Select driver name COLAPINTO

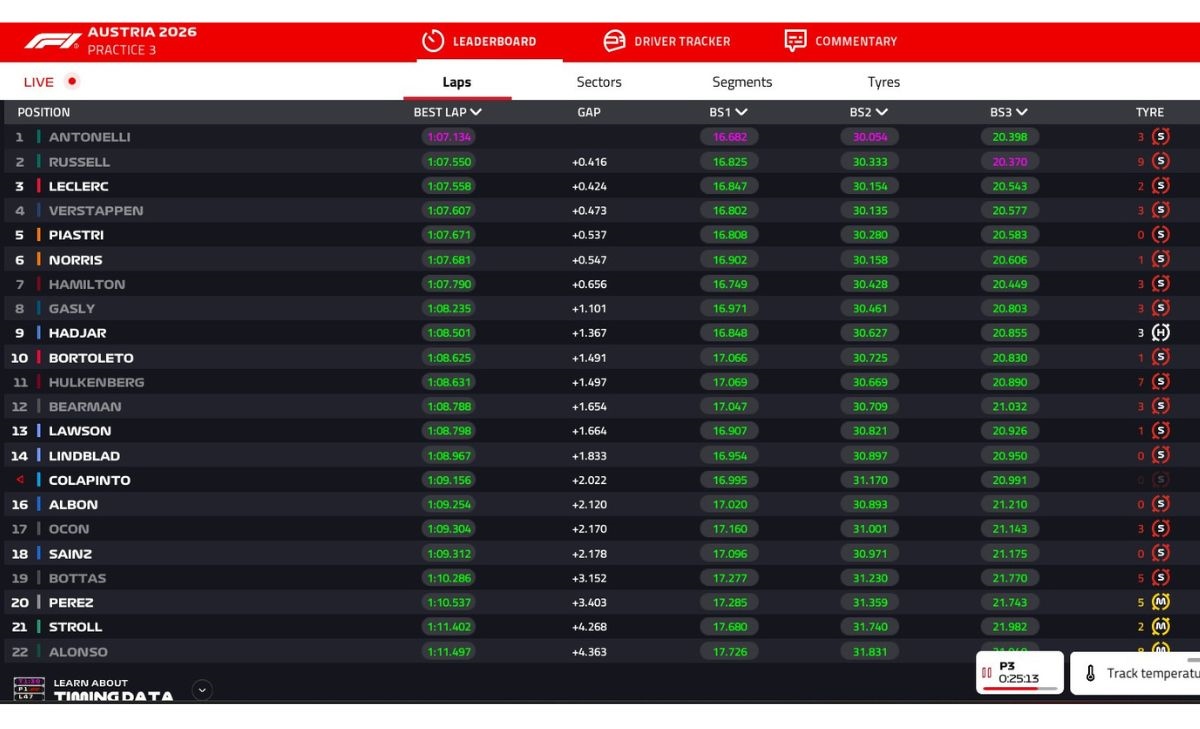[90, 480]
